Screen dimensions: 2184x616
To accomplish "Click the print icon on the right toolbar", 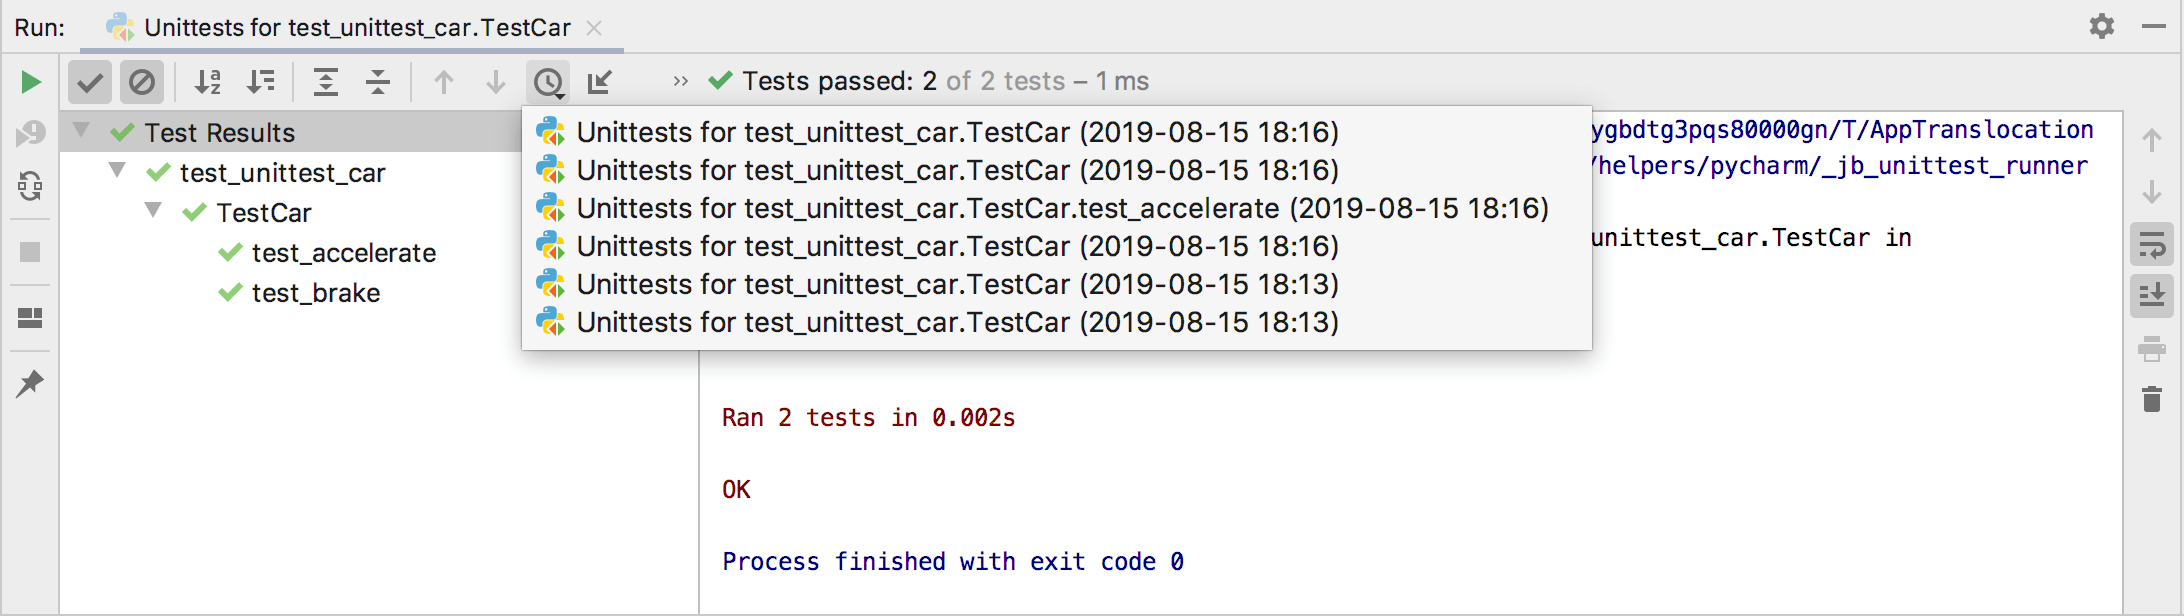I will [2152, 348].
